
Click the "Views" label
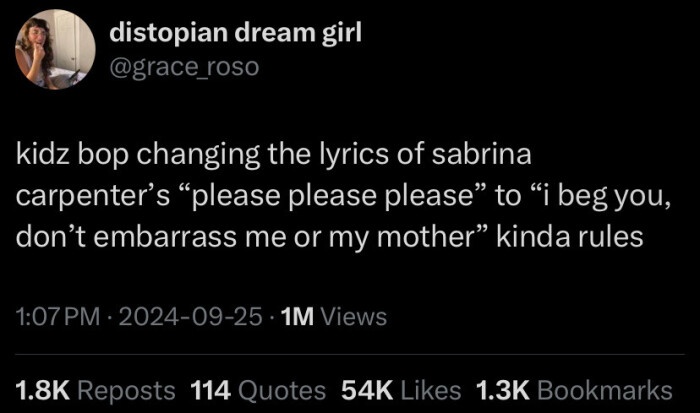pyautogui.click(x=354, y=317)
